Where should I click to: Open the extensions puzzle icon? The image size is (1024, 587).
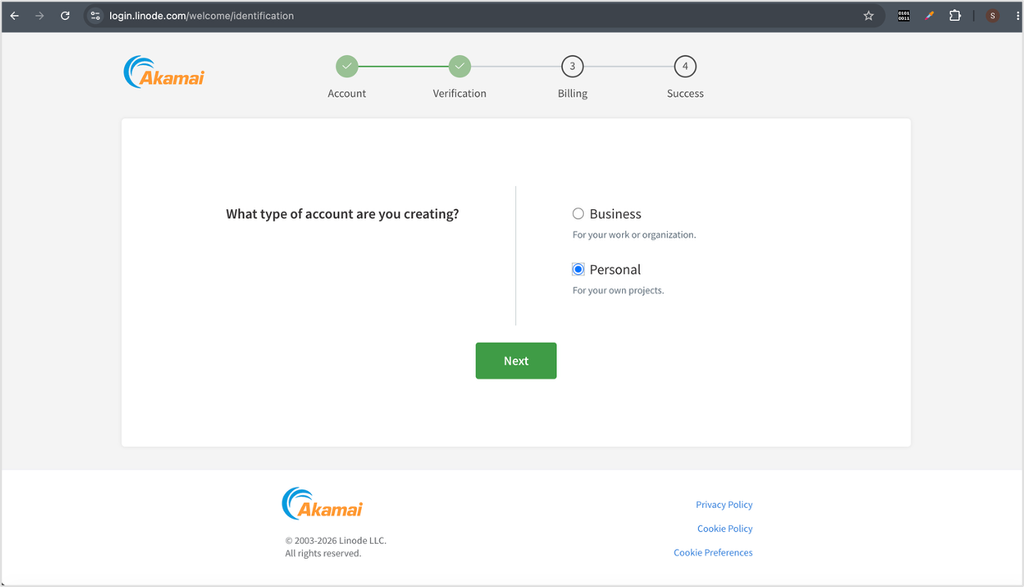click(x=955, y=16)
